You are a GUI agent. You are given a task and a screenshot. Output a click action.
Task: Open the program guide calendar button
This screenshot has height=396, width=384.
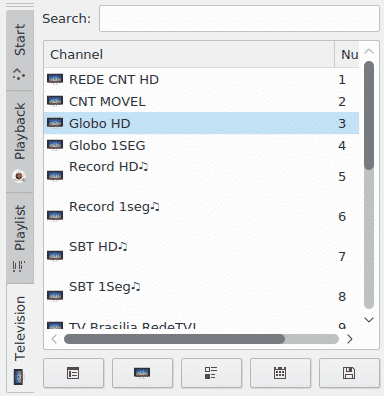click(x=280, y=373)
